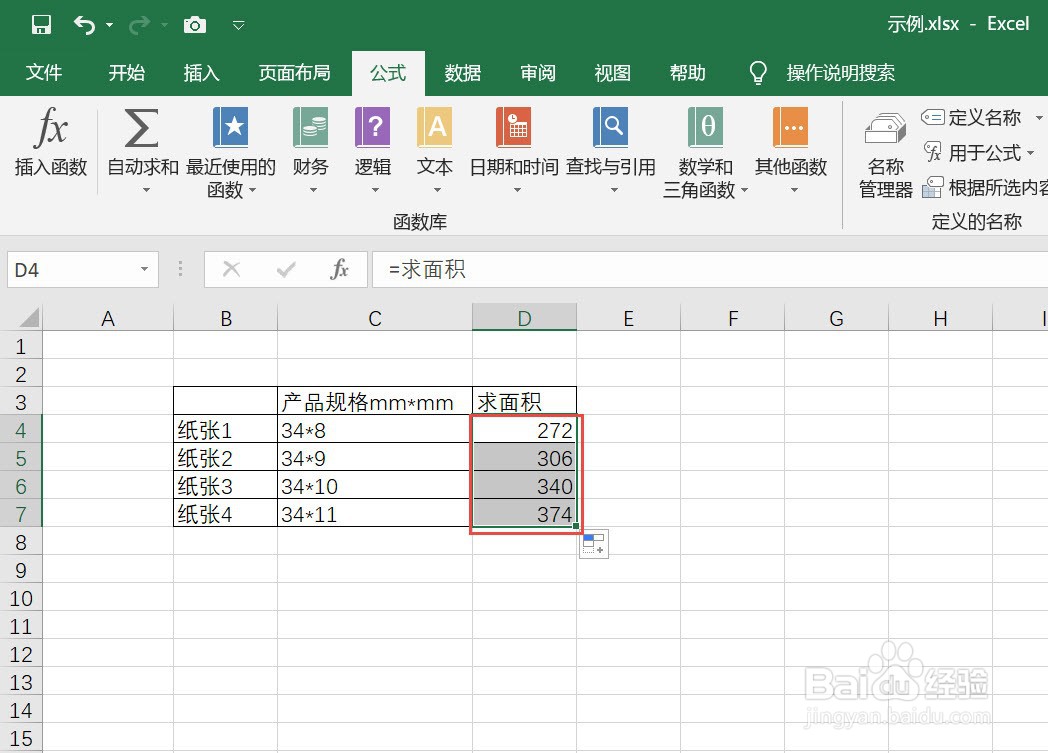This screenshot has width=1048, height=753.
Task: Click the Use in Formula (用于公式) button
Action: click(x=983, y=153)
